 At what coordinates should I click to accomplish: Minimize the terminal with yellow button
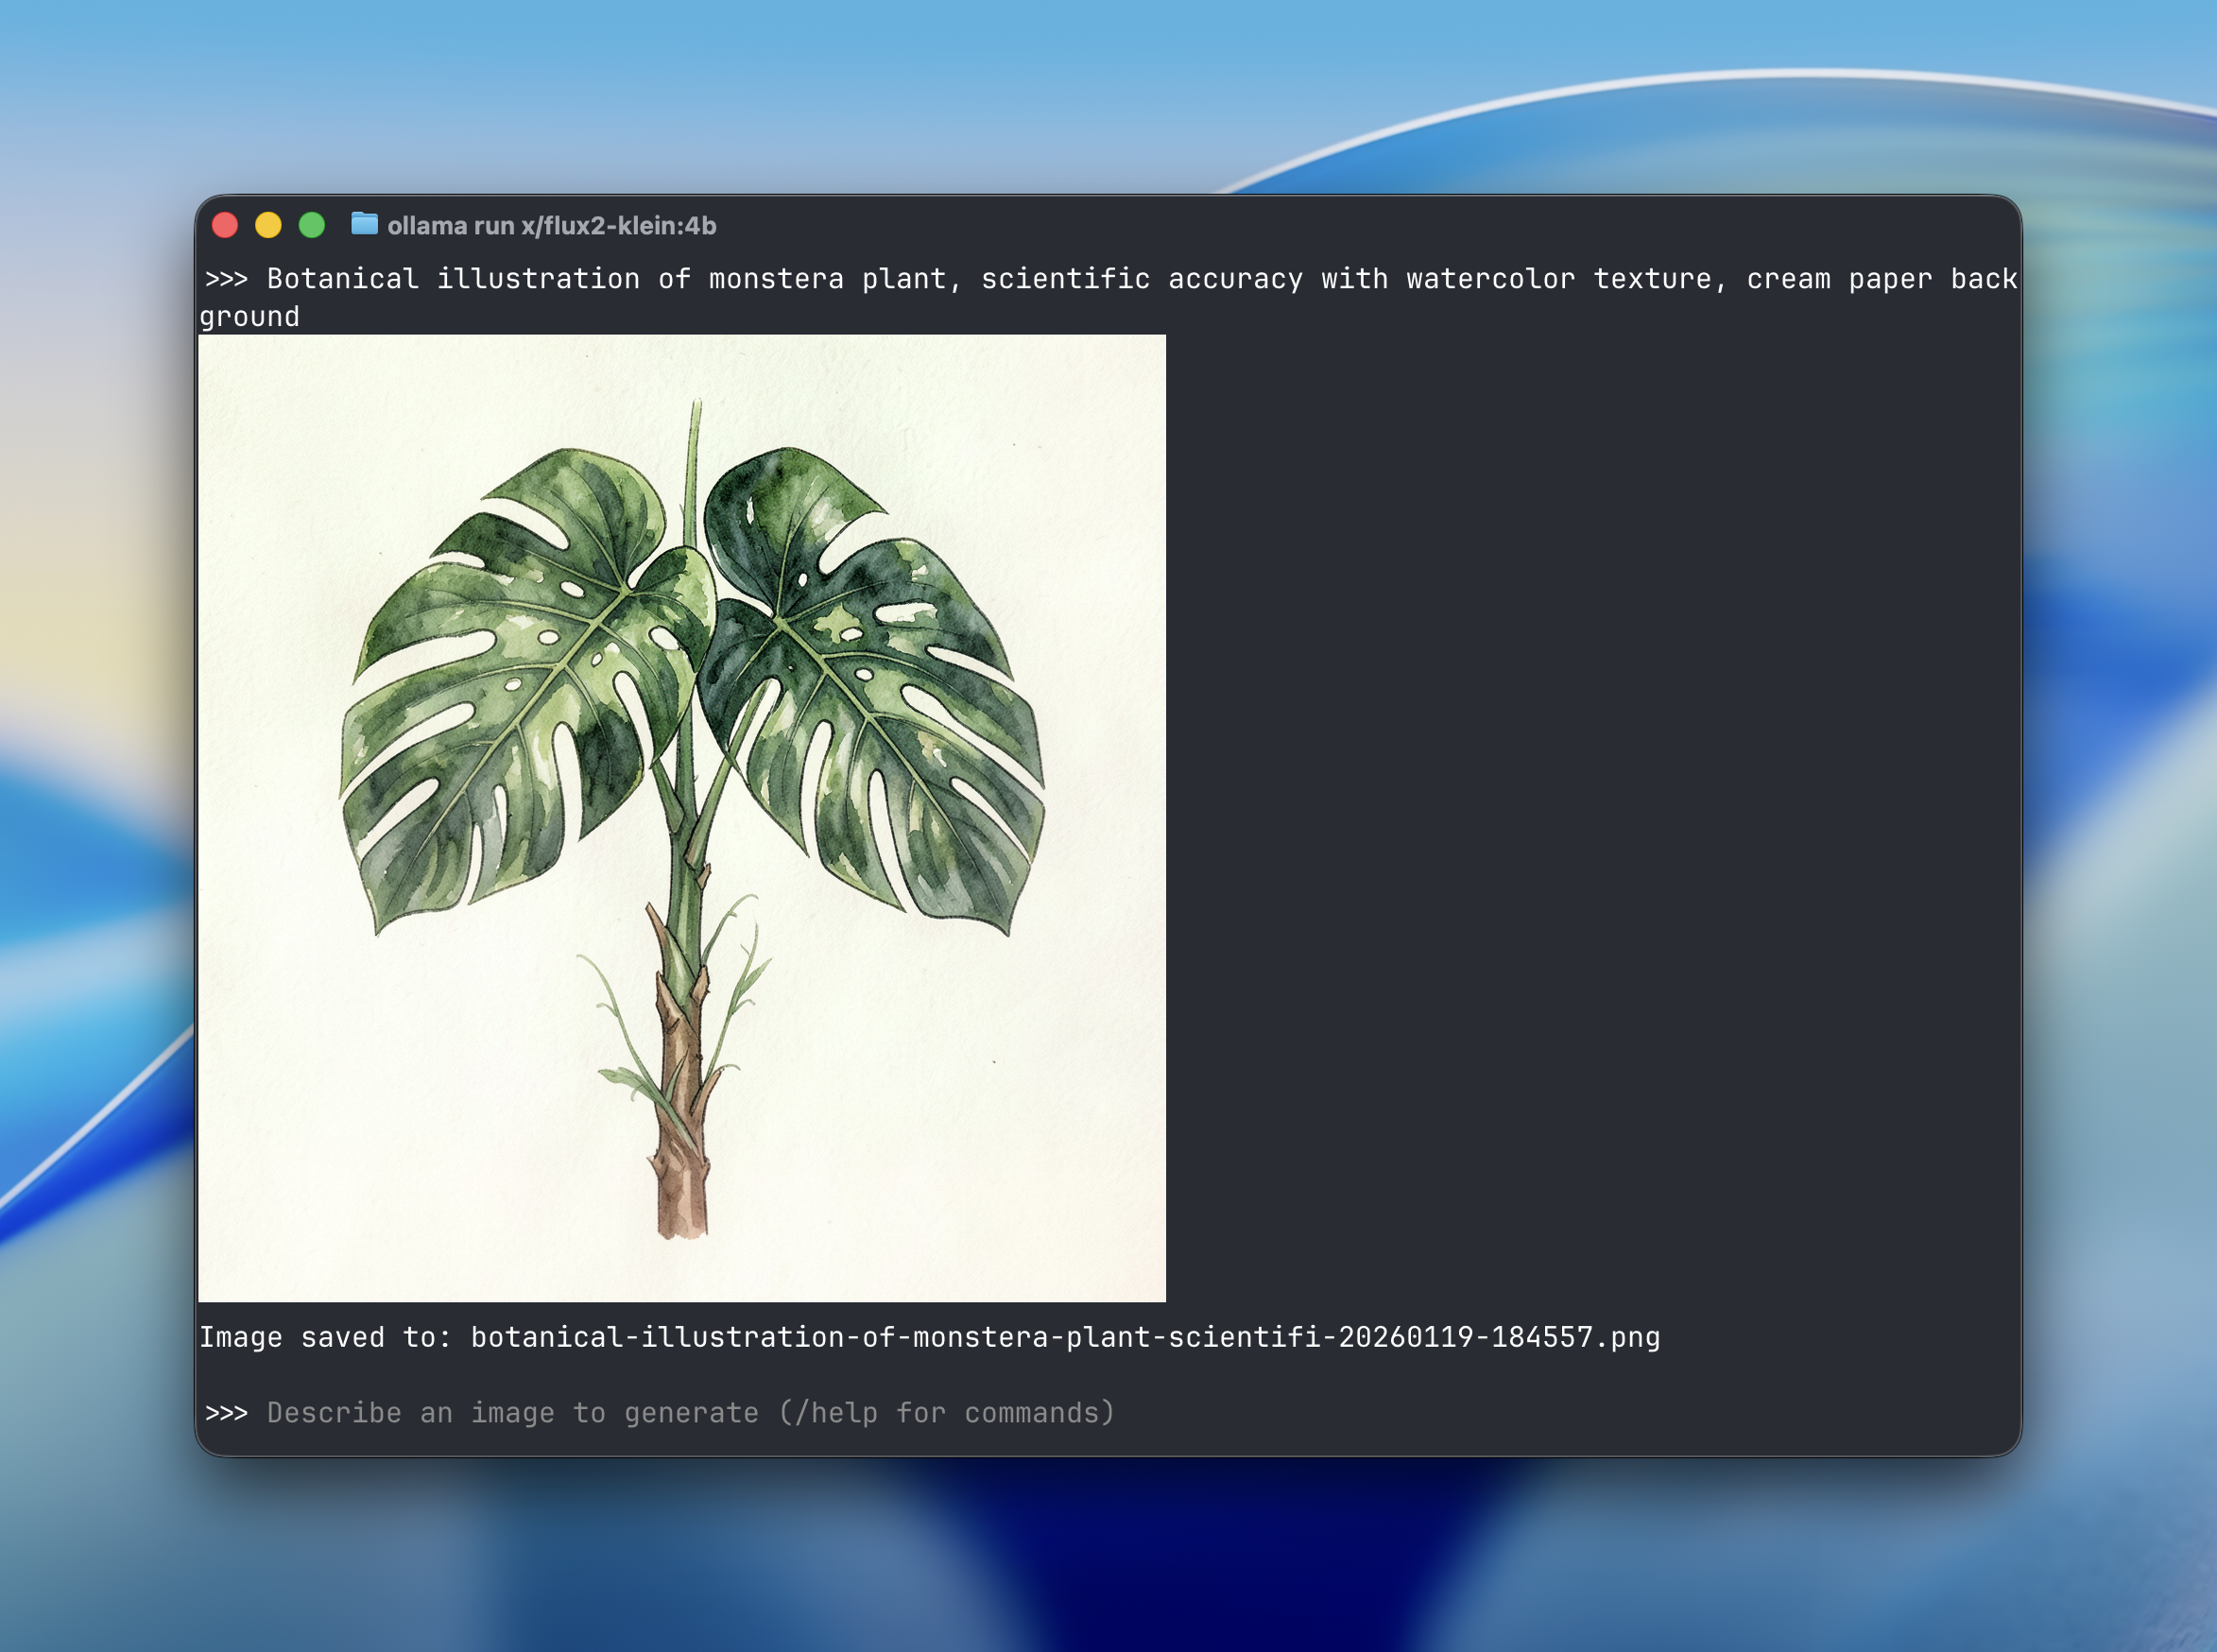[268, 225]
